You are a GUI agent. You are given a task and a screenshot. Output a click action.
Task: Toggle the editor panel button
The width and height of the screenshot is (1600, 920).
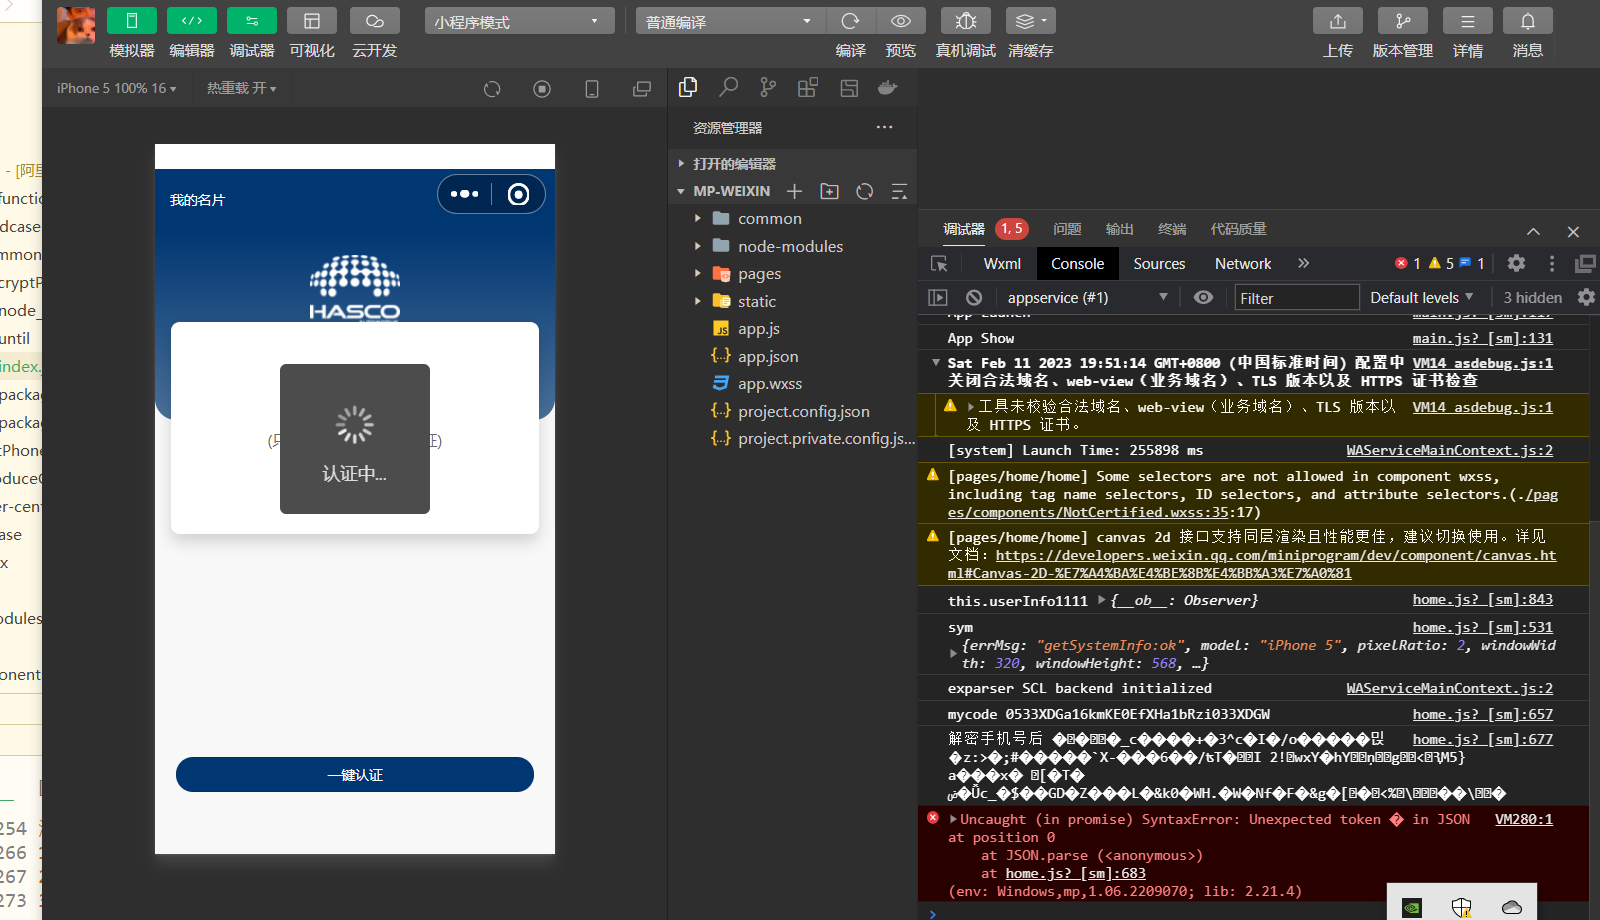click(191, 21)
